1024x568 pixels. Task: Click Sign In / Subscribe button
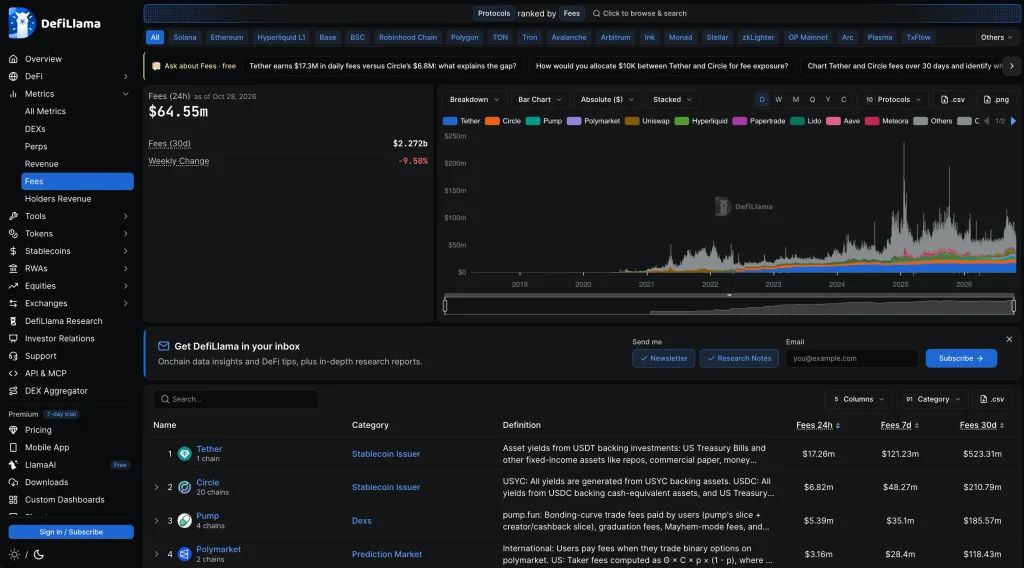tap(71, 532)
